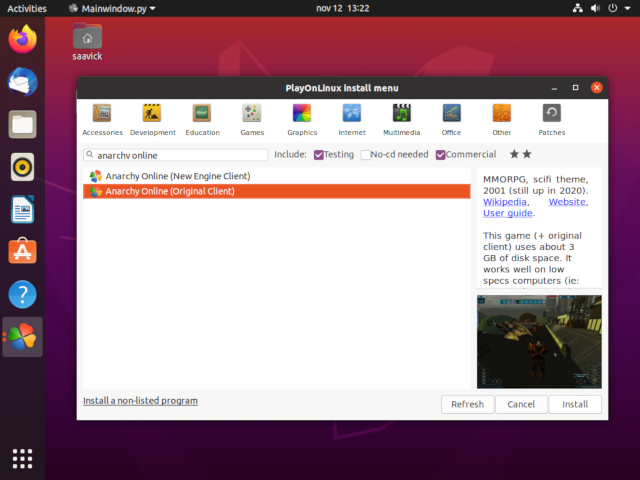
Task: Select Anarchy Online (Original Client) row
Action: [x=276, y=191]
